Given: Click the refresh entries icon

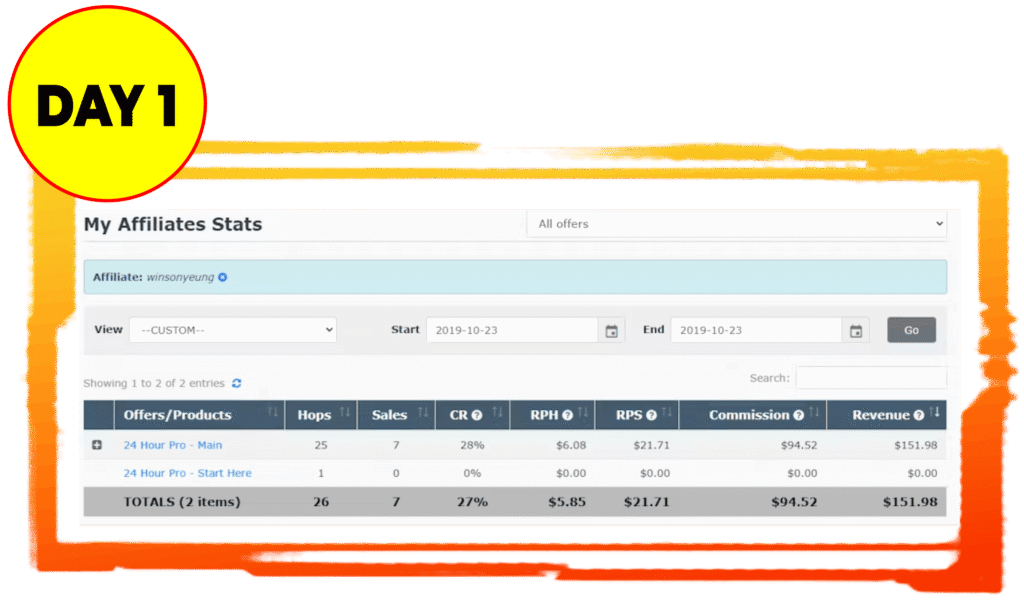Looking at the screenshot, I should [237, 383].
